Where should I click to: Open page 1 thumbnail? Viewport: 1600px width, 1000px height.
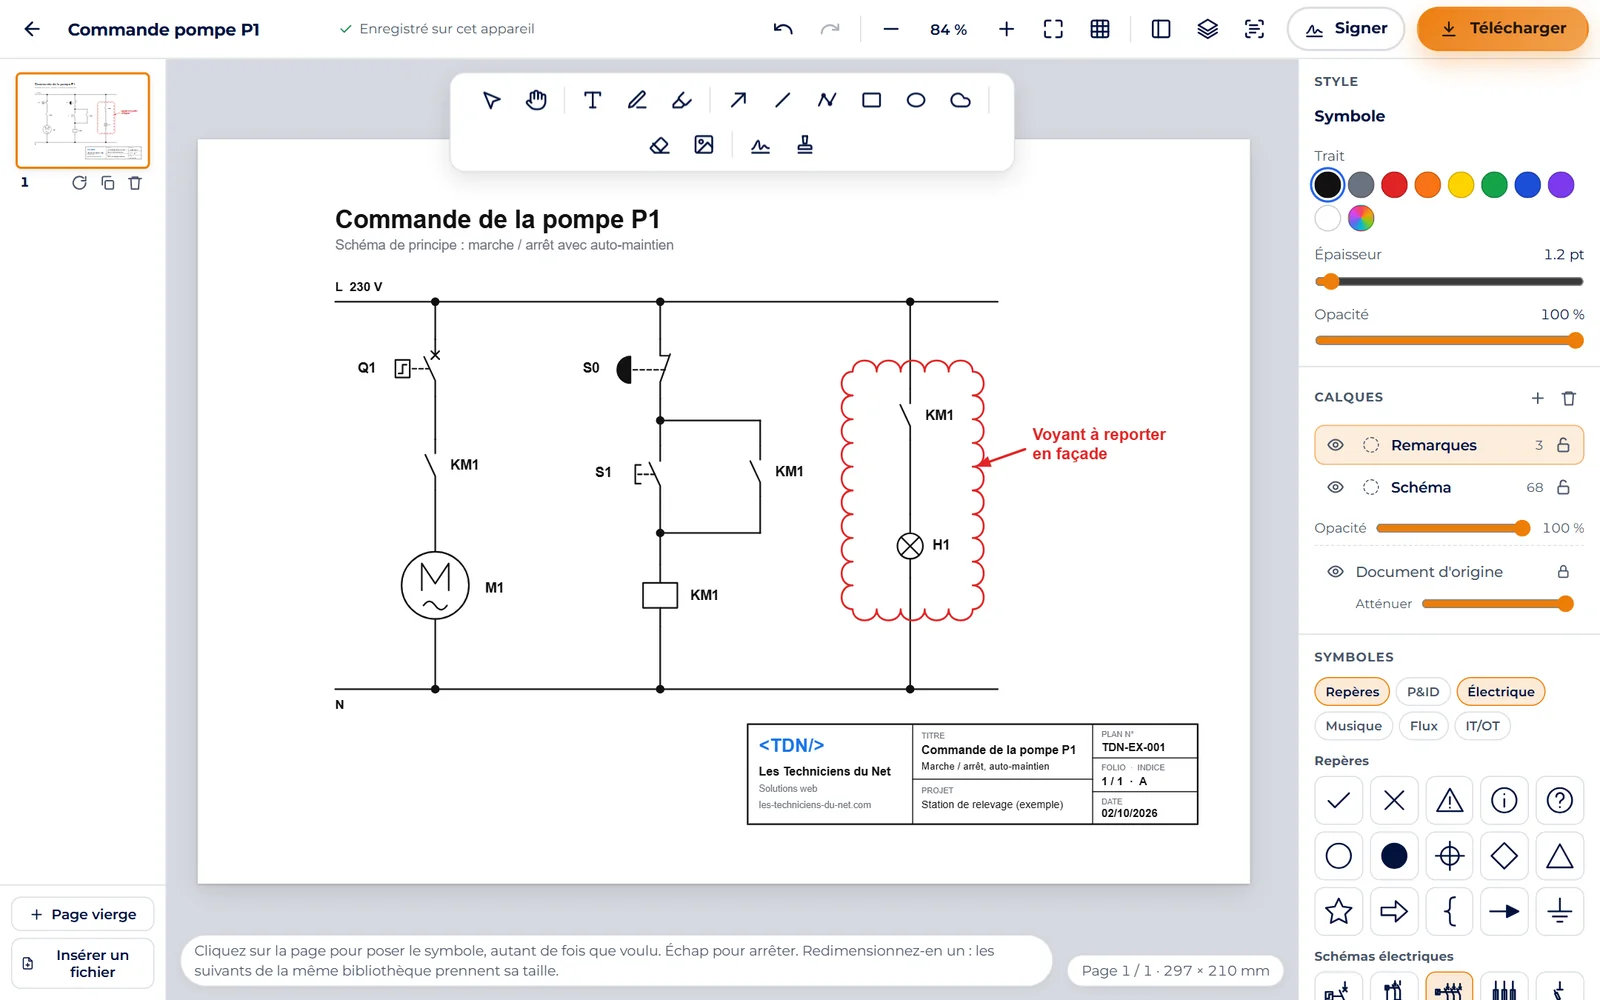83,120
